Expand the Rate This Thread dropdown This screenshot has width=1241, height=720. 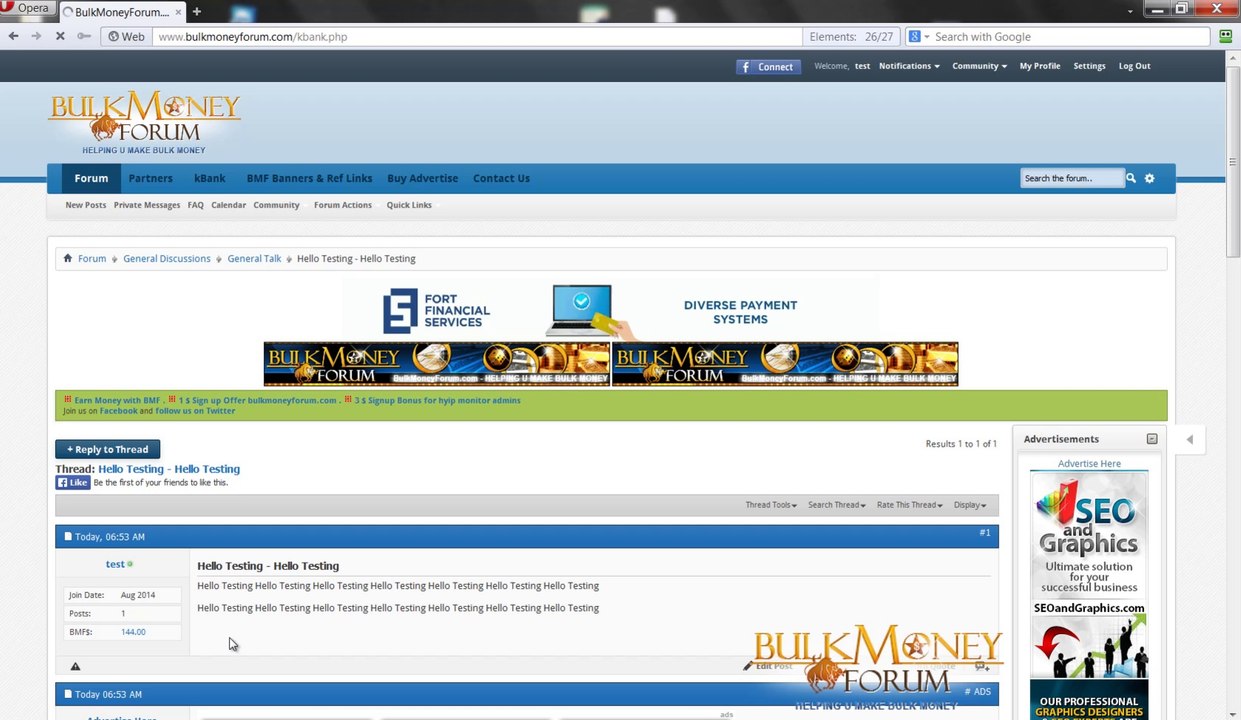910,505
